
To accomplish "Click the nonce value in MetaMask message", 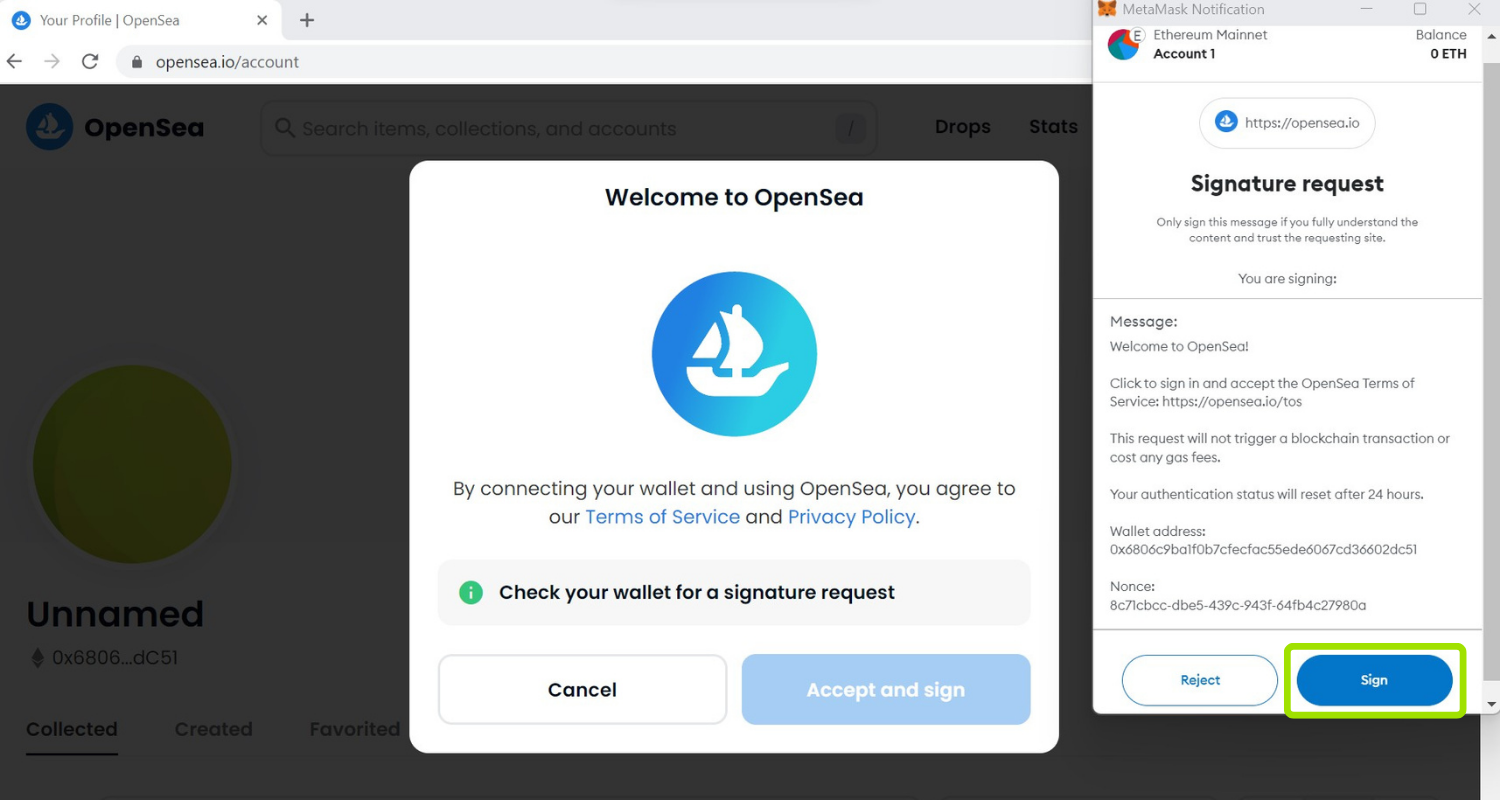I will (1238, 605).
